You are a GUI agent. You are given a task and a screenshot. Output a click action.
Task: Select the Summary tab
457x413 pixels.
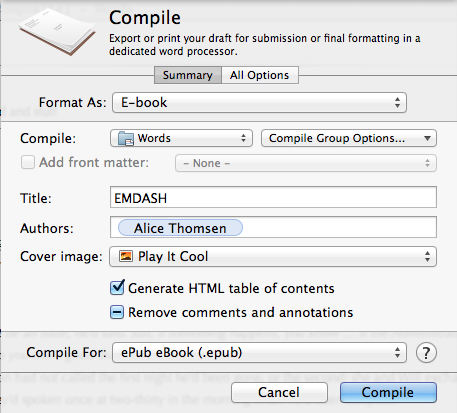click(x=188, y=75)
